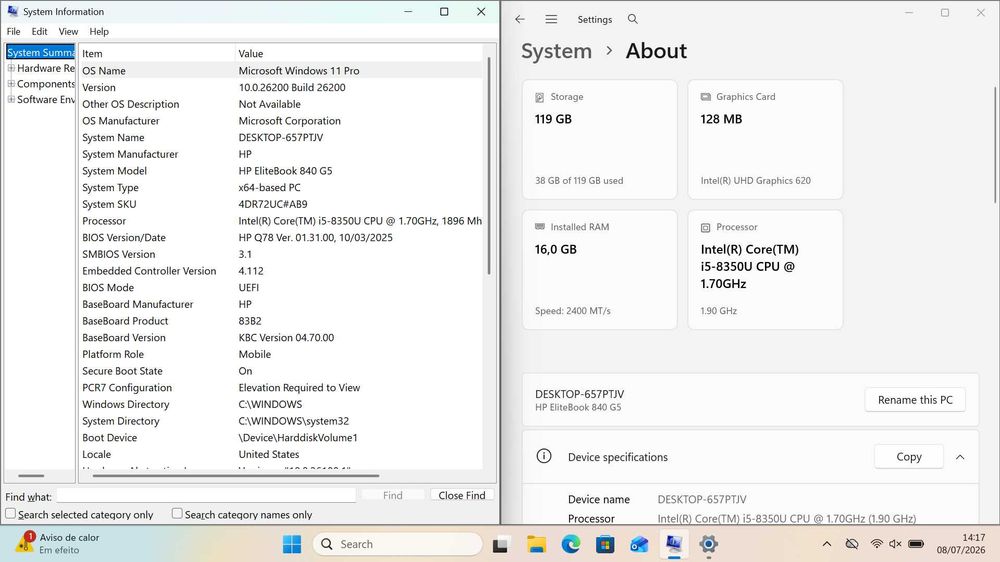Click the Settings search magnifier icon
This screenshot has height=562, width=1000.
coord(633,19)
